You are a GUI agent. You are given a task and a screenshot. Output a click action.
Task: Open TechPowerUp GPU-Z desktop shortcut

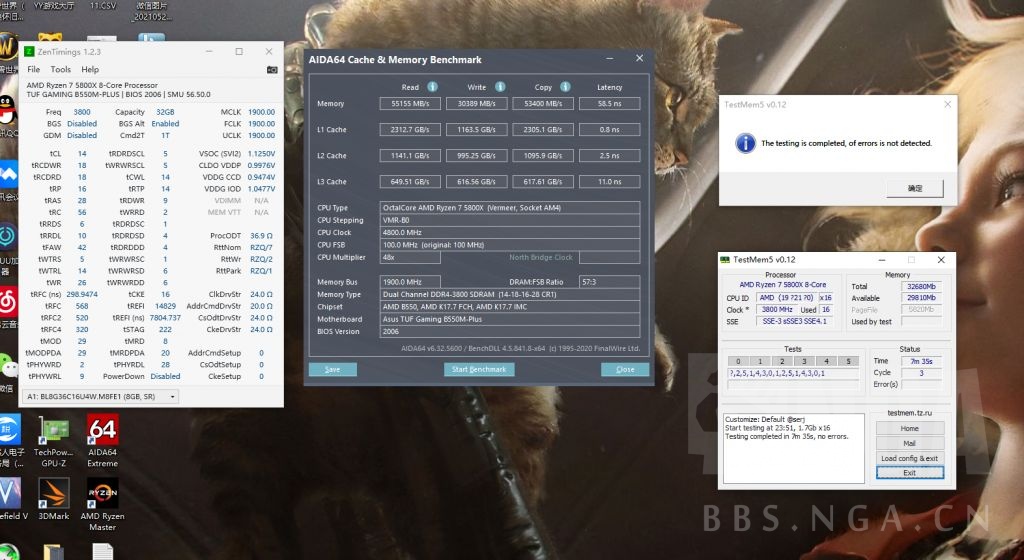tap(52, 441)
